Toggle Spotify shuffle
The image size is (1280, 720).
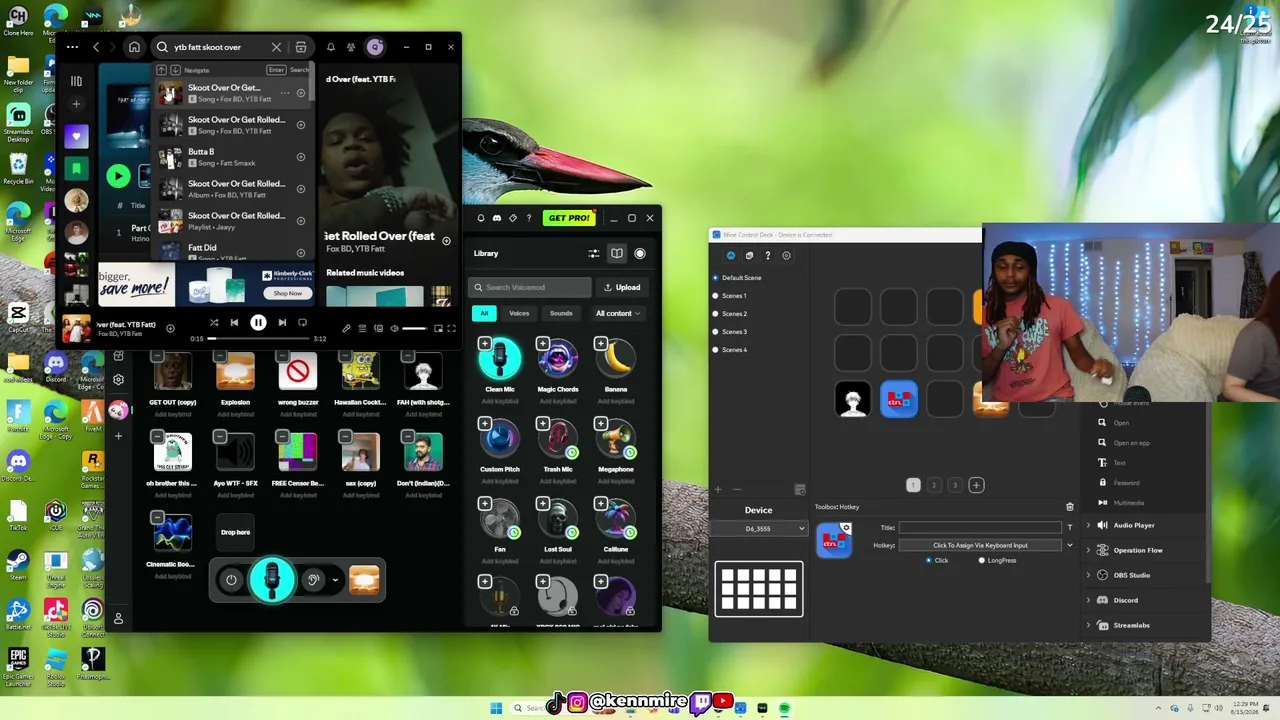tap(214, 322)
